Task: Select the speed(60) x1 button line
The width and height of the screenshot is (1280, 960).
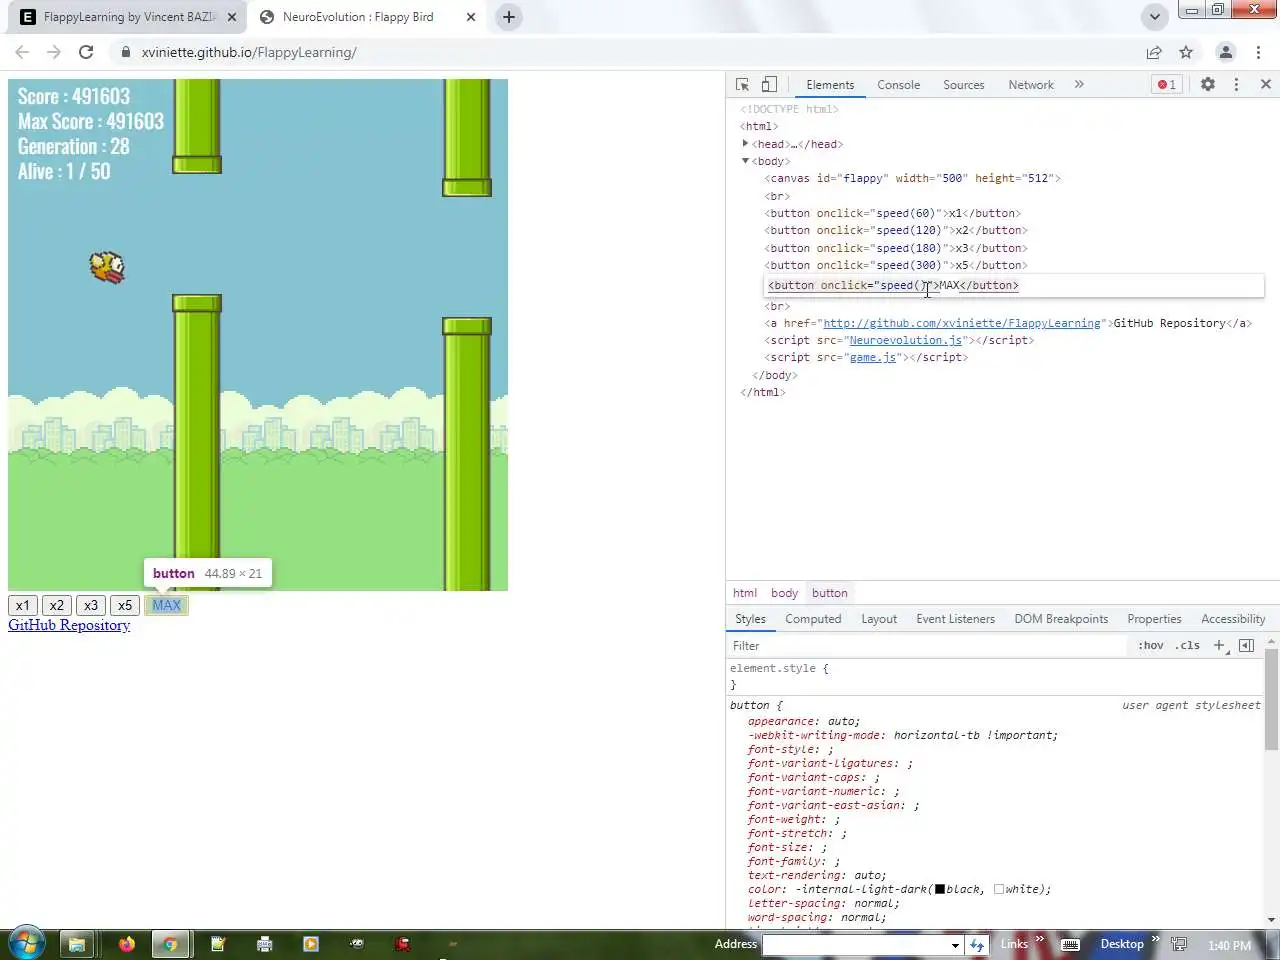Action: pos(892,213)
